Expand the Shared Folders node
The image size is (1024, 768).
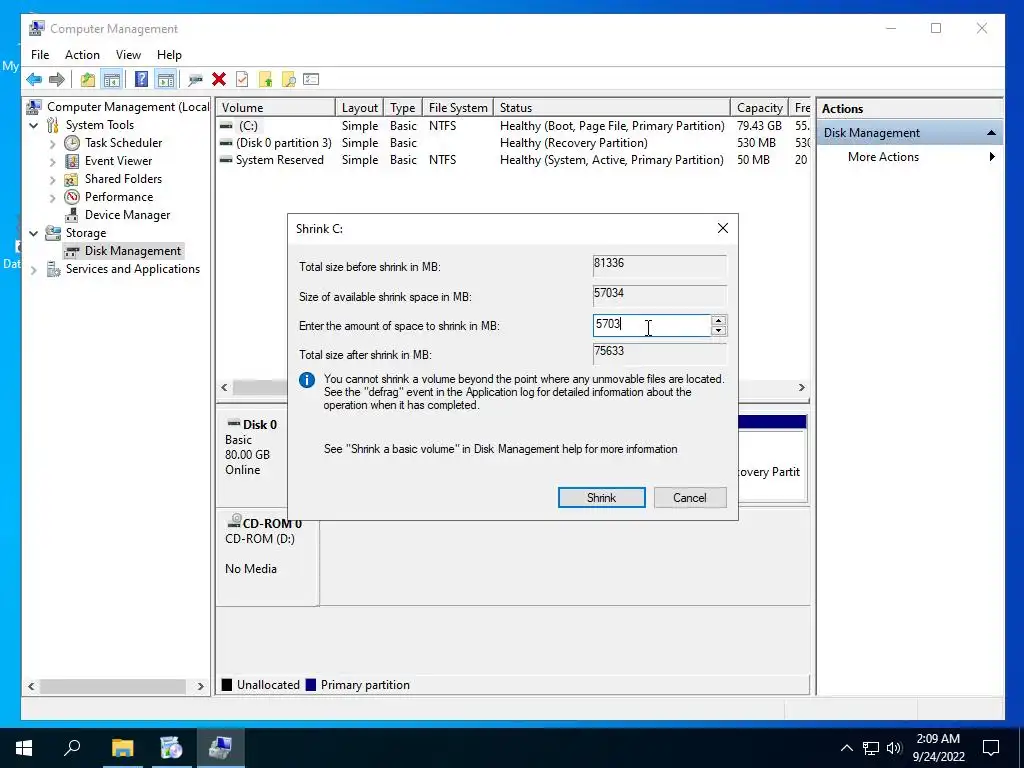pos(52,179)
